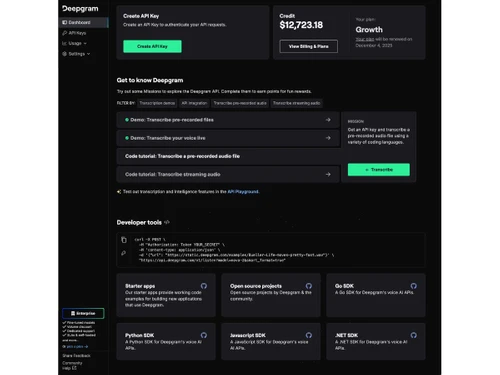
Task: Click the Deepgram logo
Action: pyautogui.click(x=80, y=9)
